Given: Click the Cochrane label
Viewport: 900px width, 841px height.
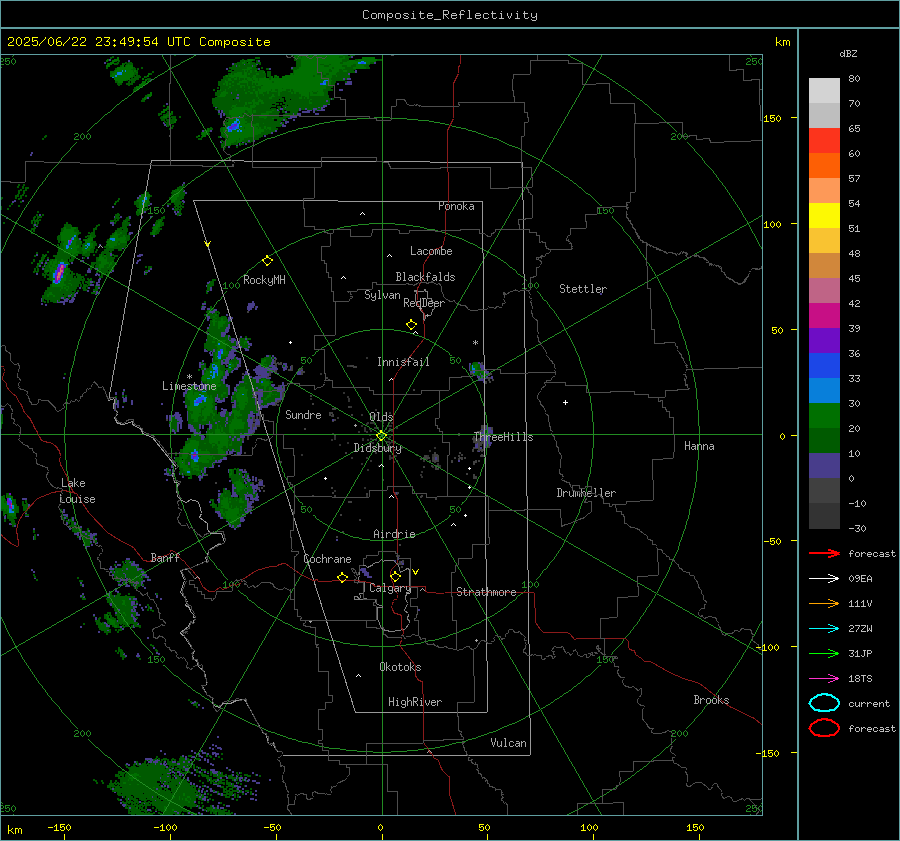Looking at the screenshot, I should point(327,559).
